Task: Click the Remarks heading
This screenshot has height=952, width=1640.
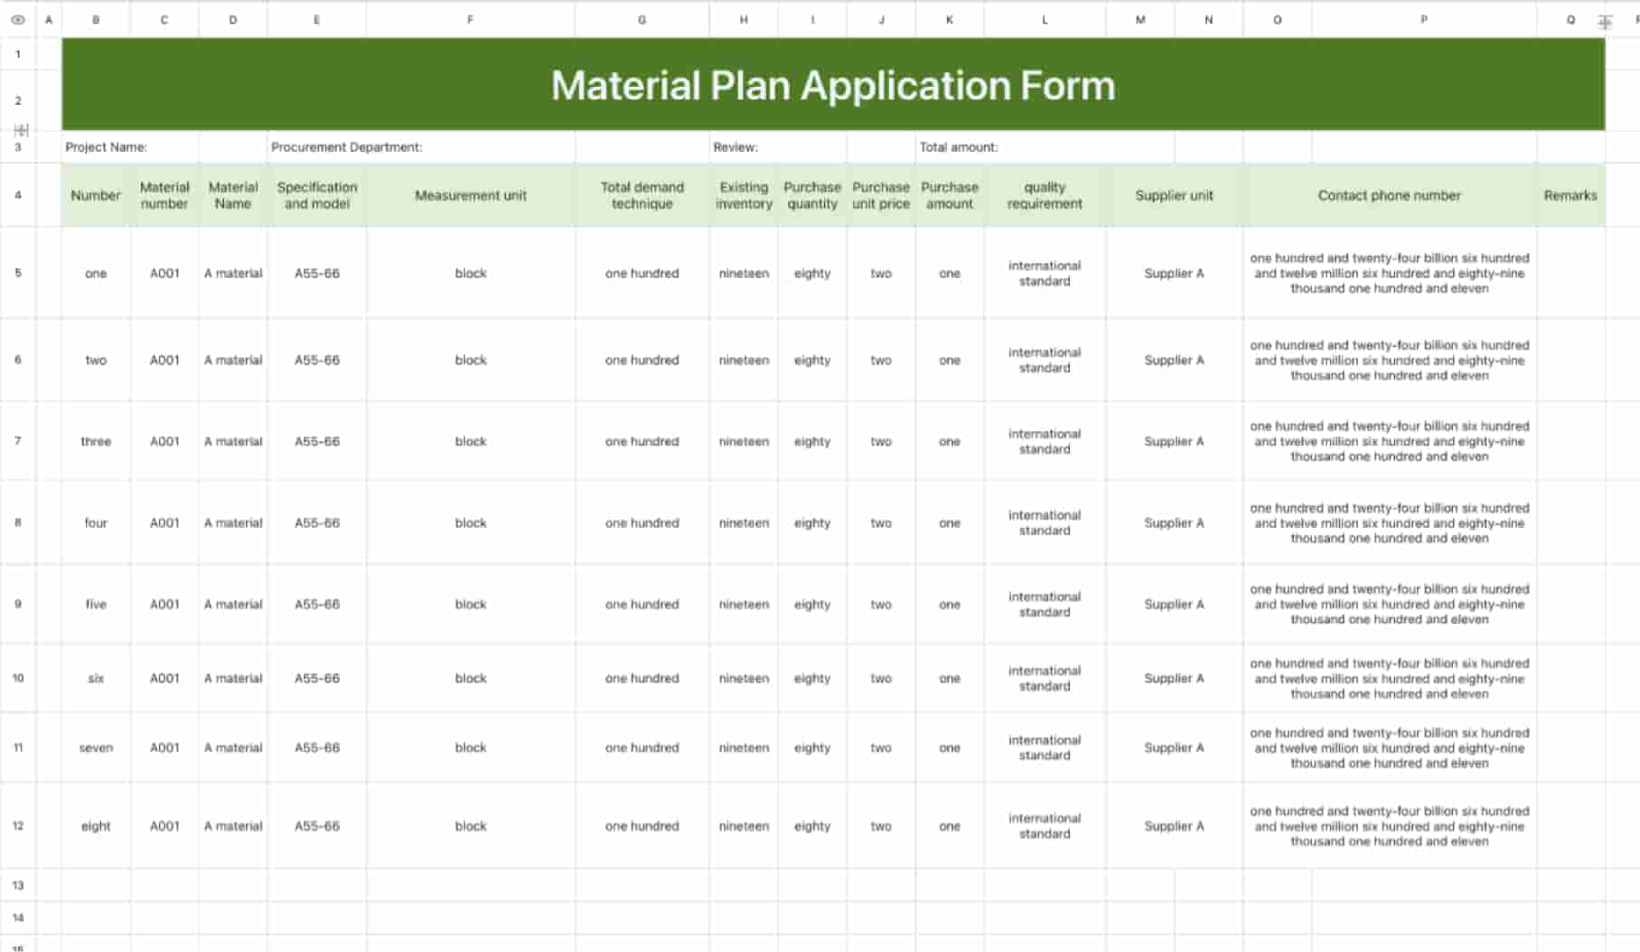Action: [1570, 195]
